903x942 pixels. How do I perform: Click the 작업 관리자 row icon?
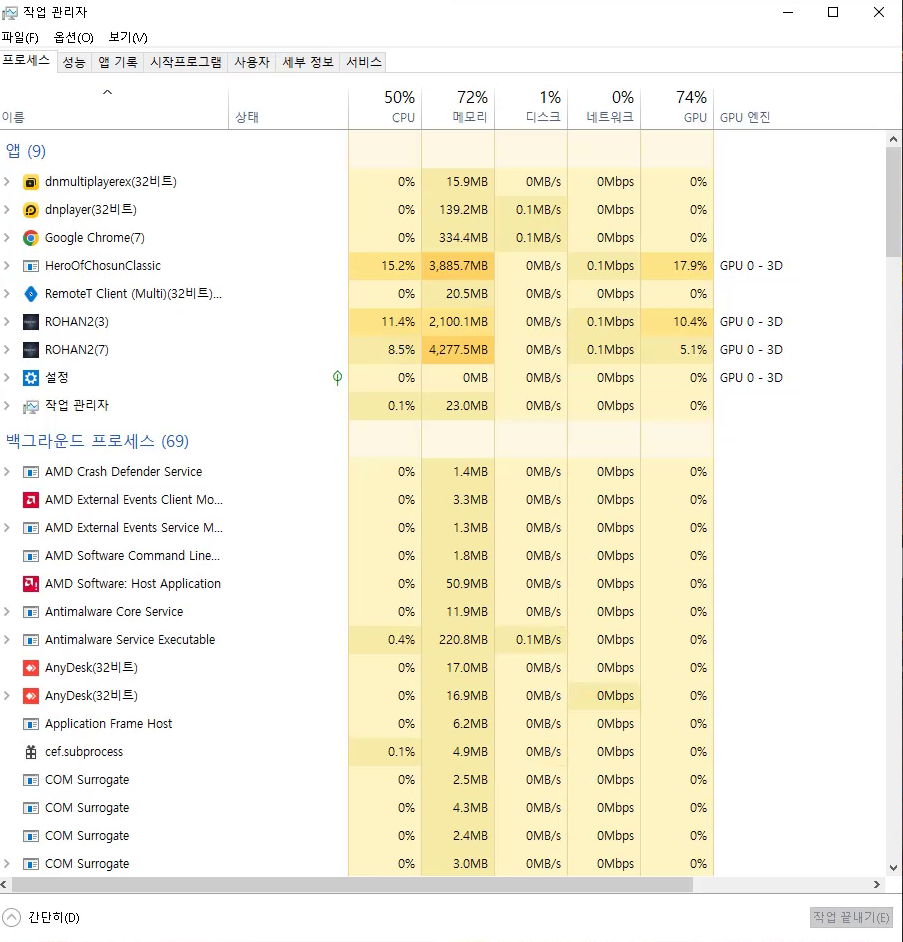(31, 407)
